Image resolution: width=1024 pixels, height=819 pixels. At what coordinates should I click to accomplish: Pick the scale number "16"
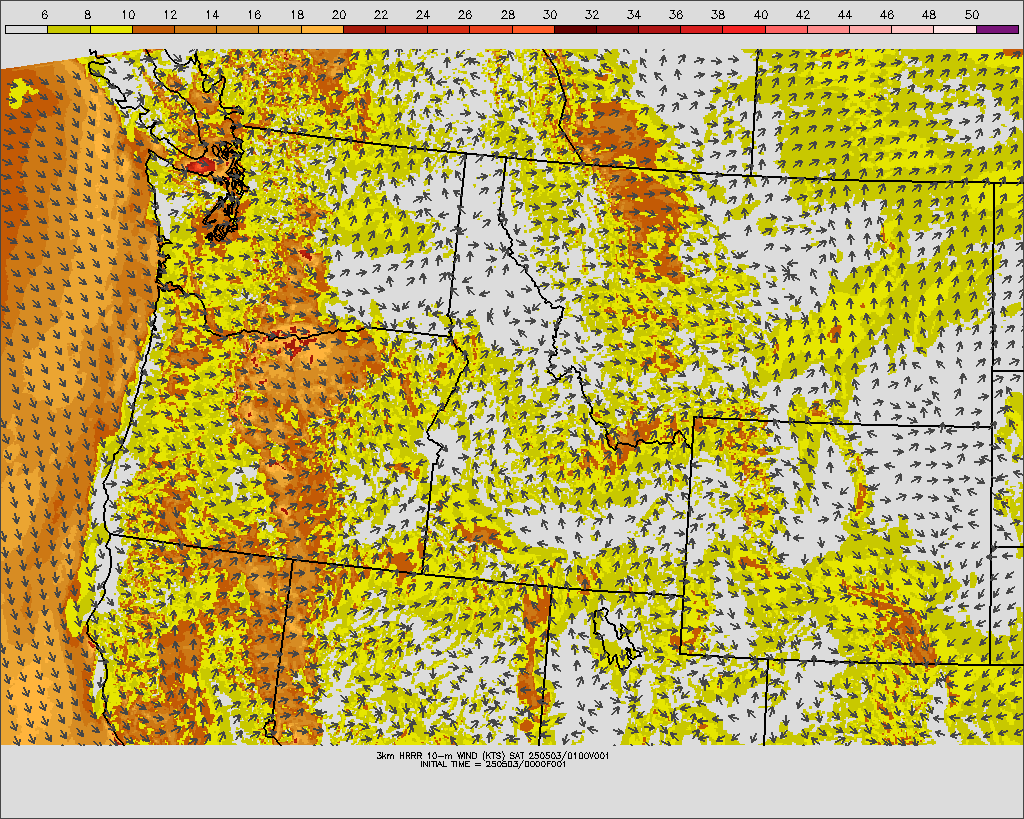255,15
